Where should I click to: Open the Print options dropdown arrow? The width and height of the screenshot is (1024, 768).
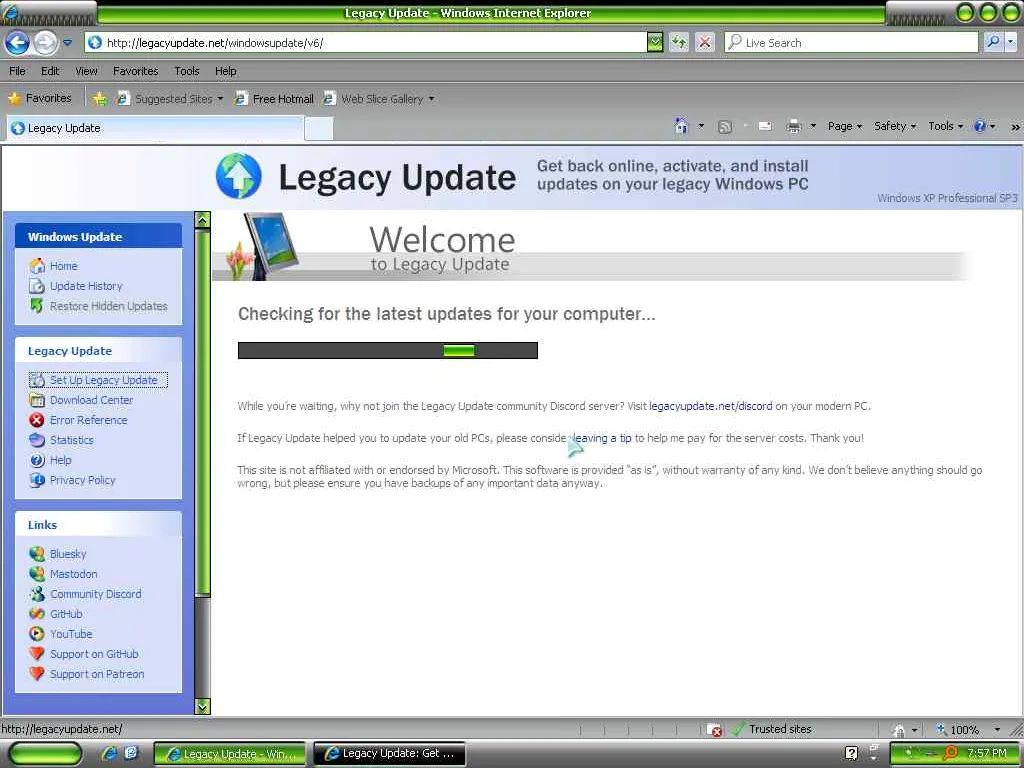point(813,126)
